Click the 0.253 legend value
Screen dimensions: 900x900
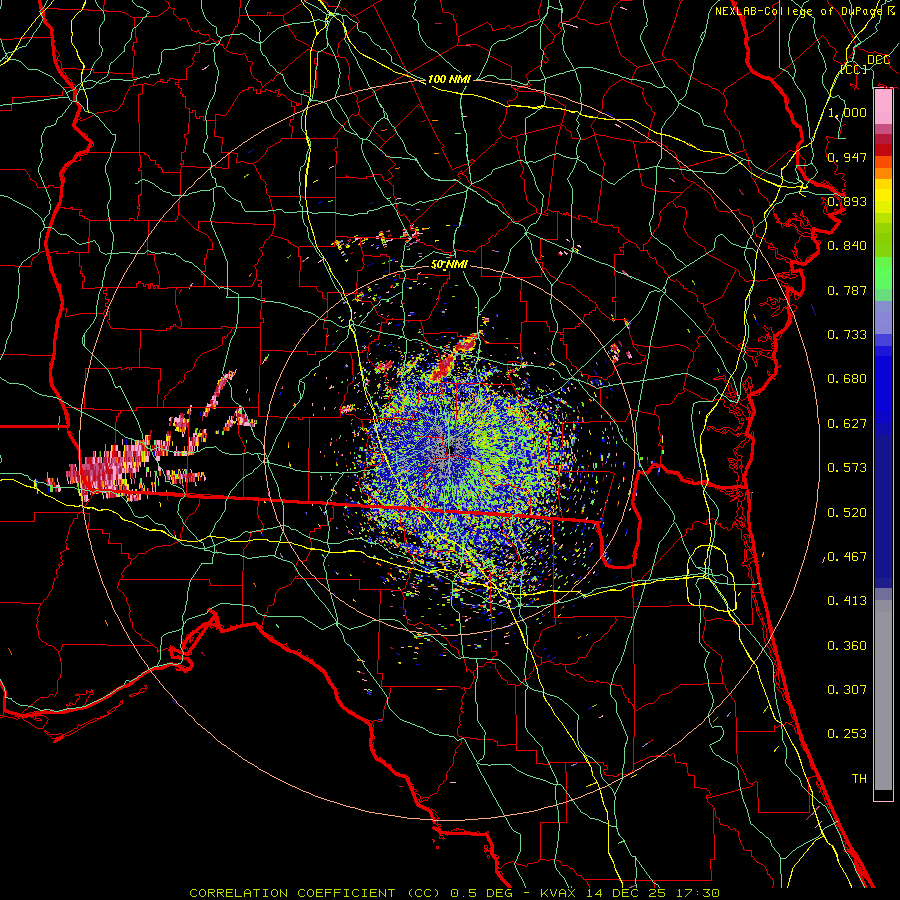(847, 734)
